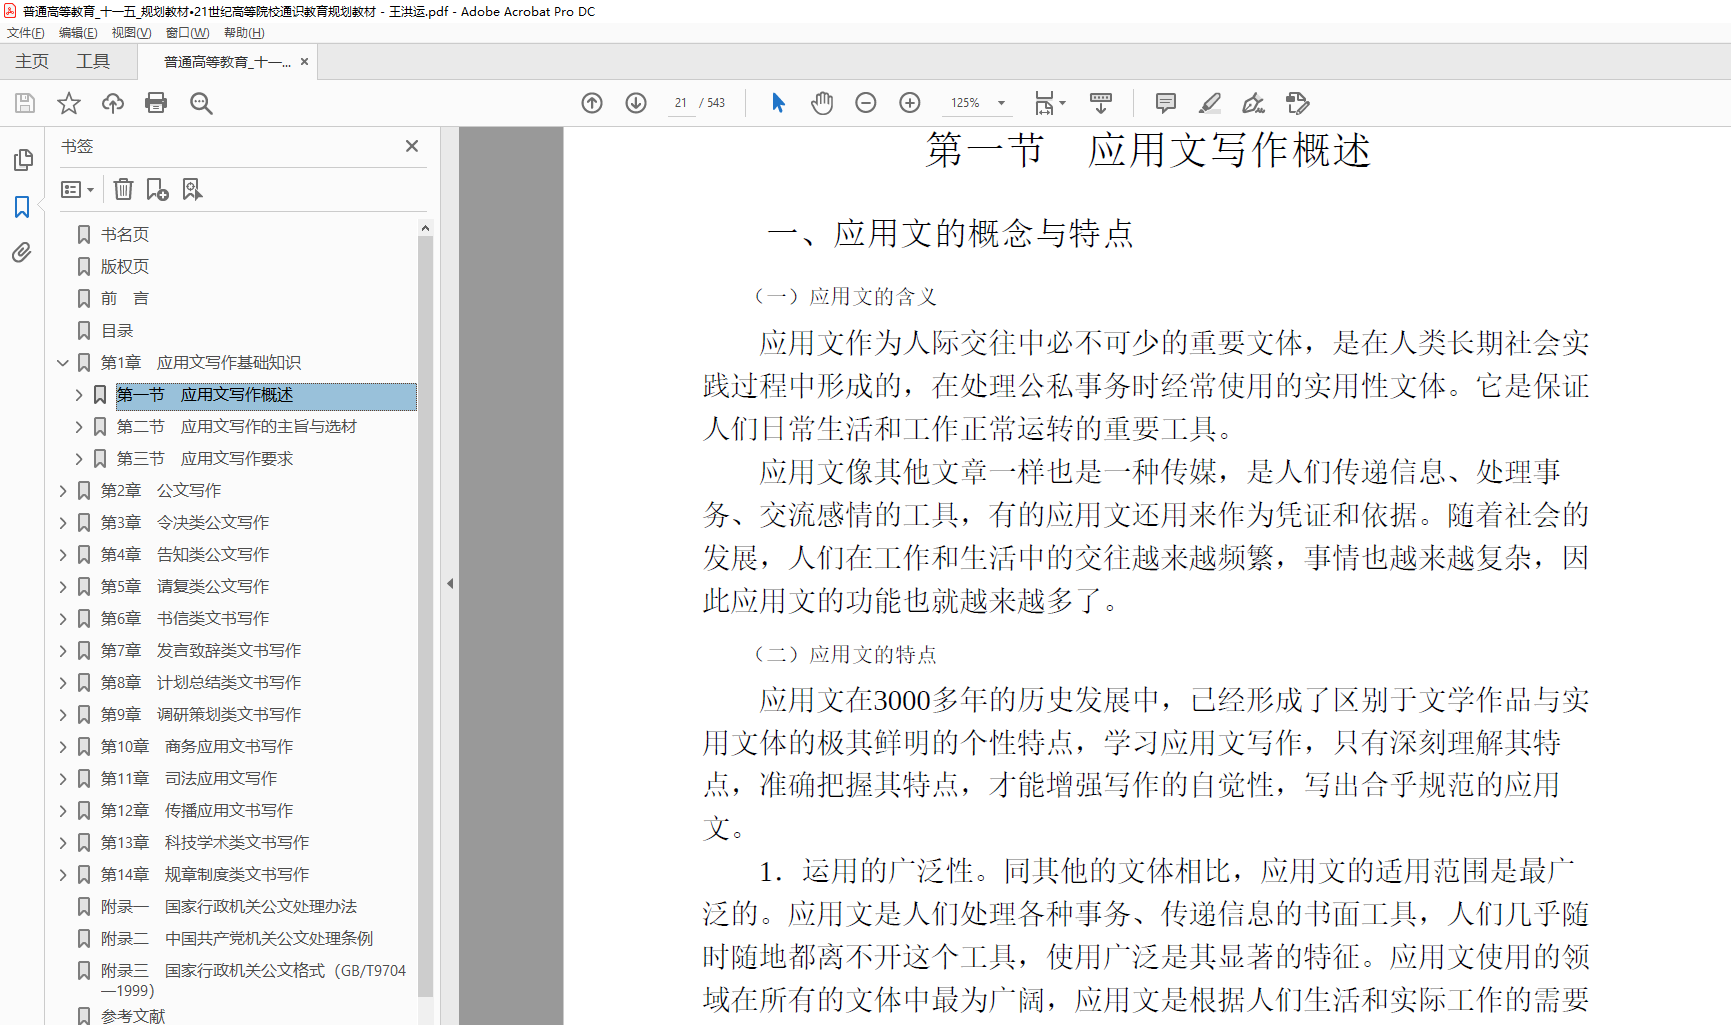The image size is (1731, 1025).
Task: Open the 视图(V) menu
Action: pos(131,32)
